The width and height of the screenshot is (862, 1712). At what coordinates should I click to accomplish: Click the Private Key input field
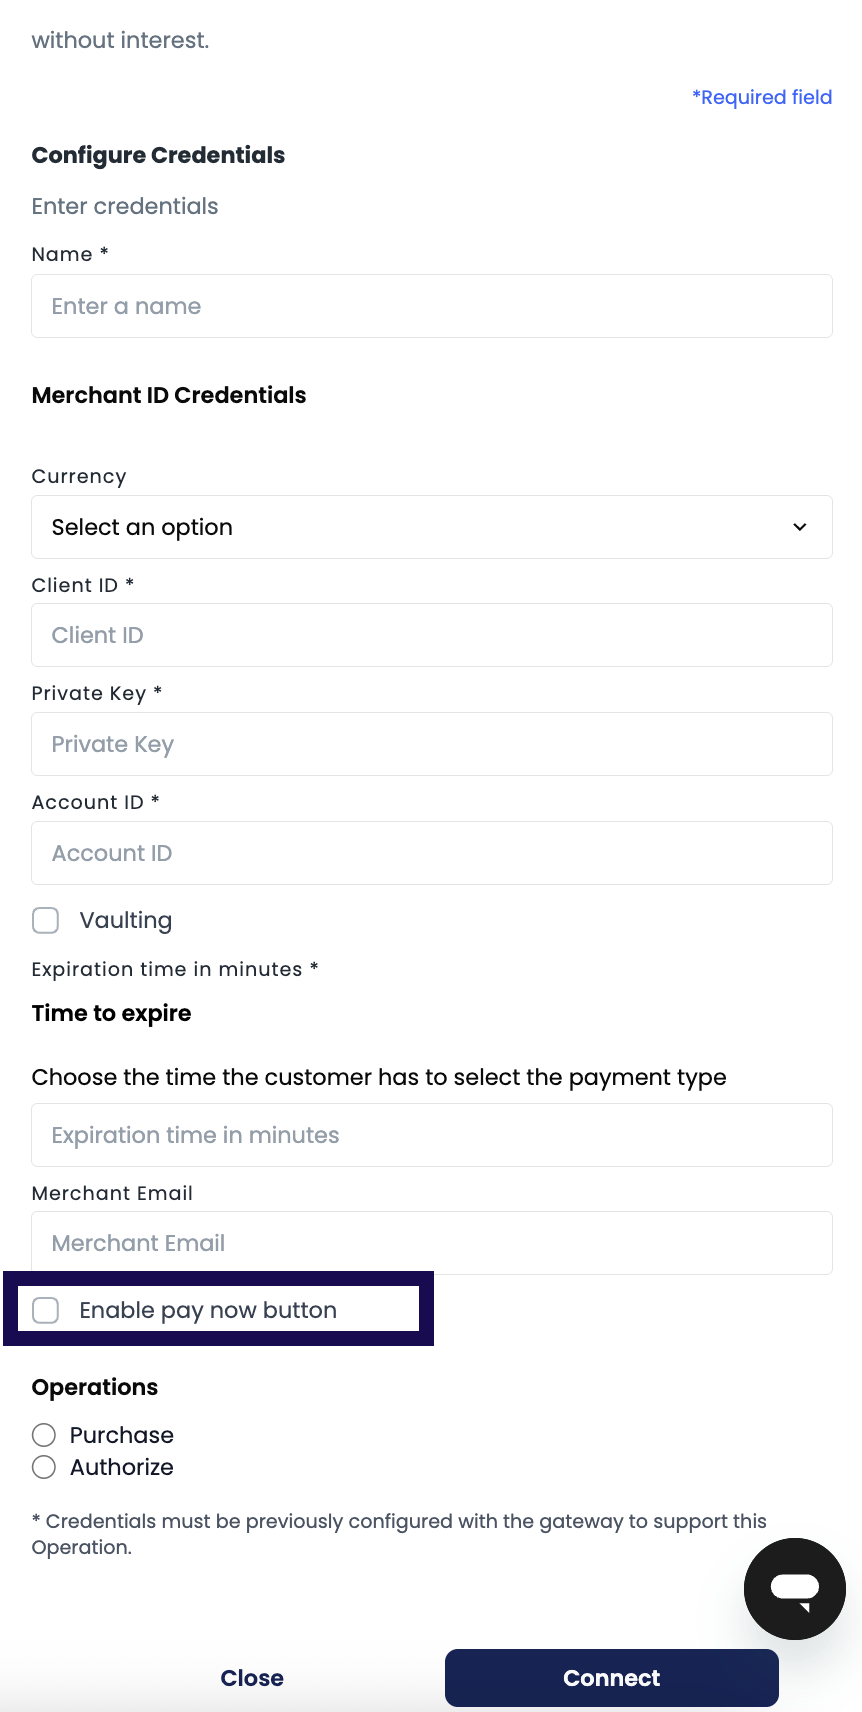[x=432, y=744]
